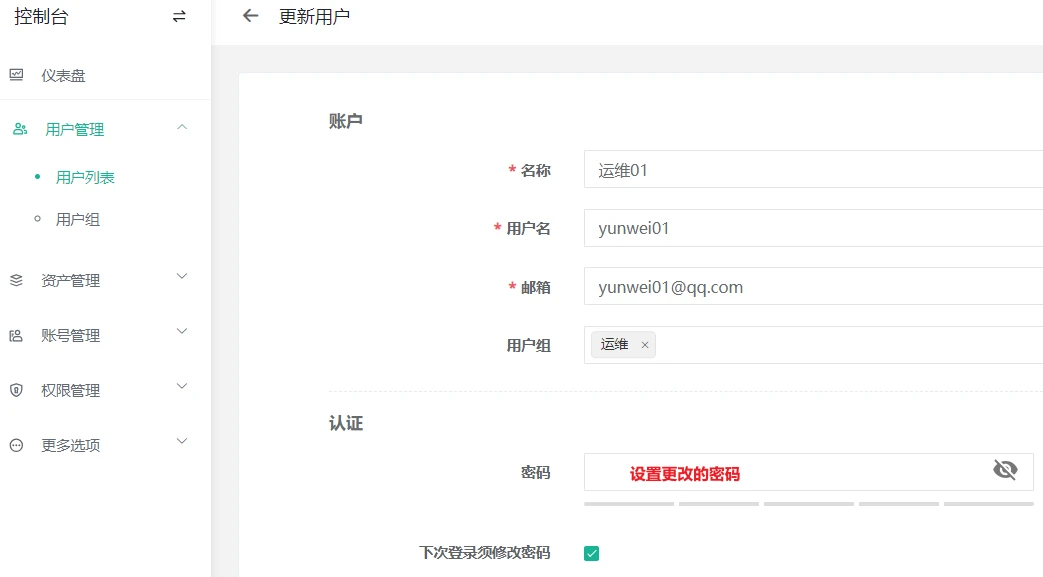Click the 账号管理 icon
The image size is (1043, 577).
point(17,335)
